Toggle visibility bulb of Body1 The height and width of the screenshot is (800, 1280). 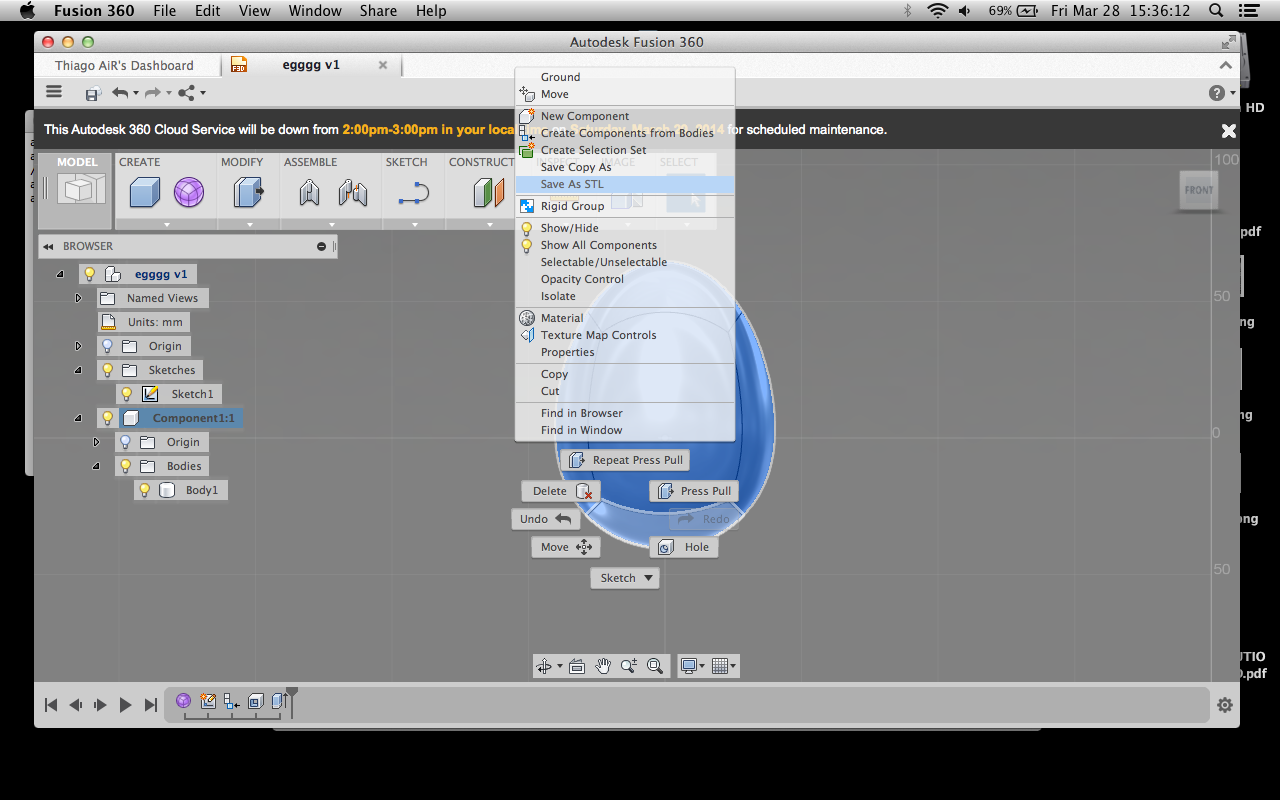click(x=144, y=490)
